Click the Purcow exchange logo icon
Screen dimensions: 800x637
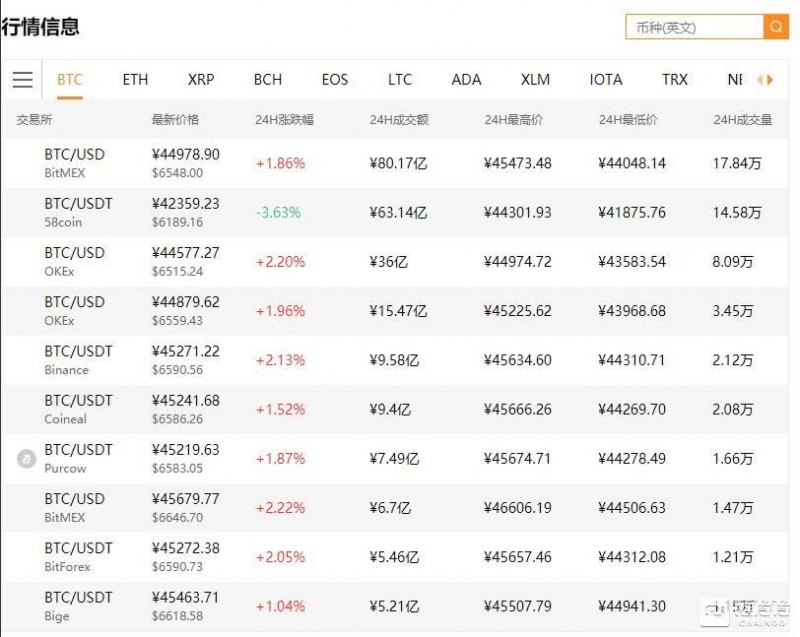[x=27, y=458]
